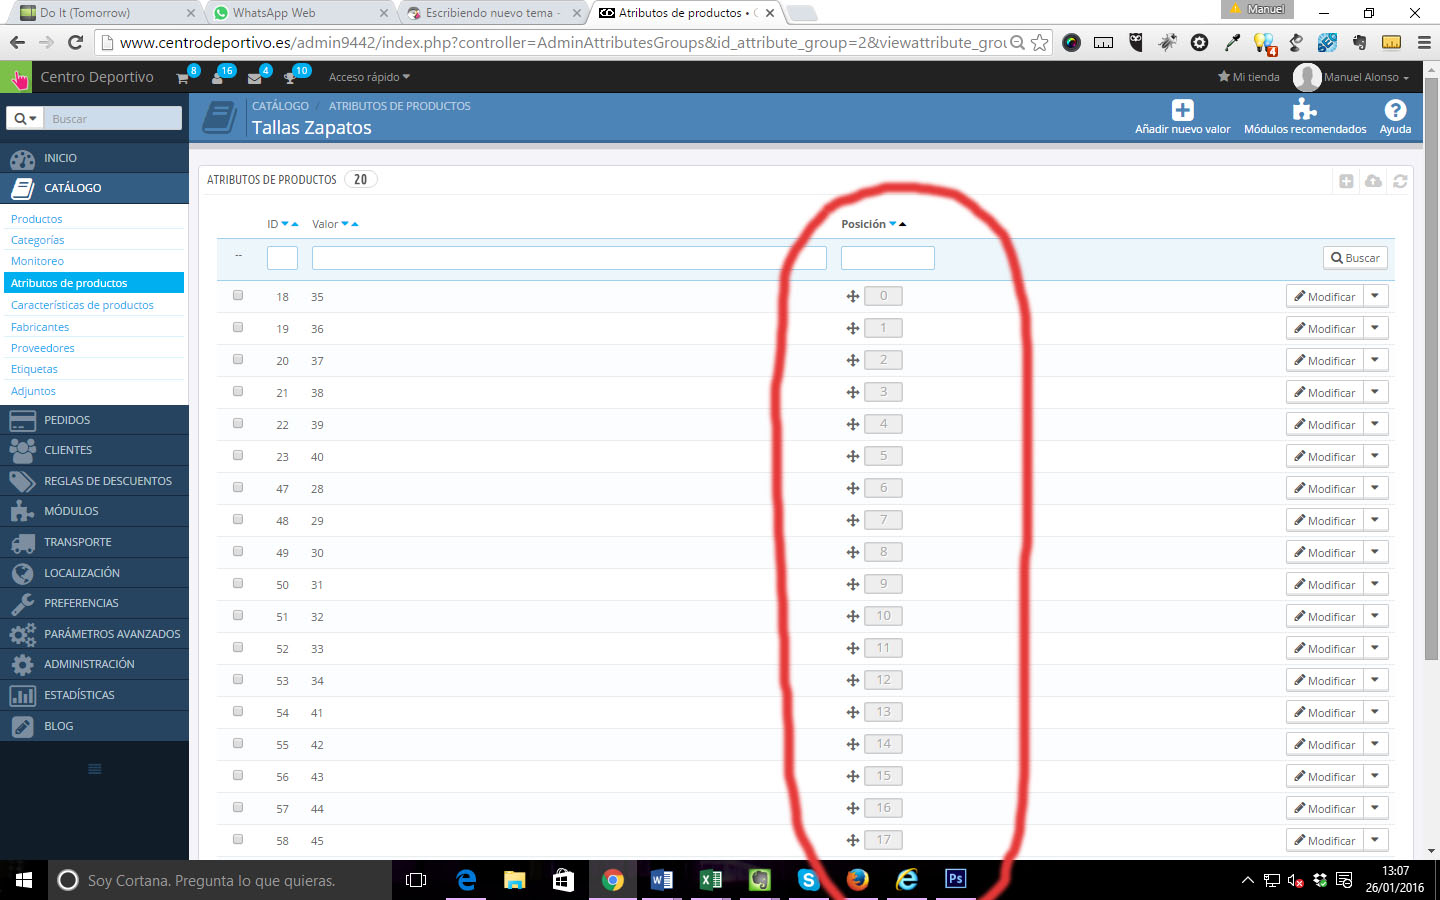Open customers notification icon with badge 16

click(218, 78)
